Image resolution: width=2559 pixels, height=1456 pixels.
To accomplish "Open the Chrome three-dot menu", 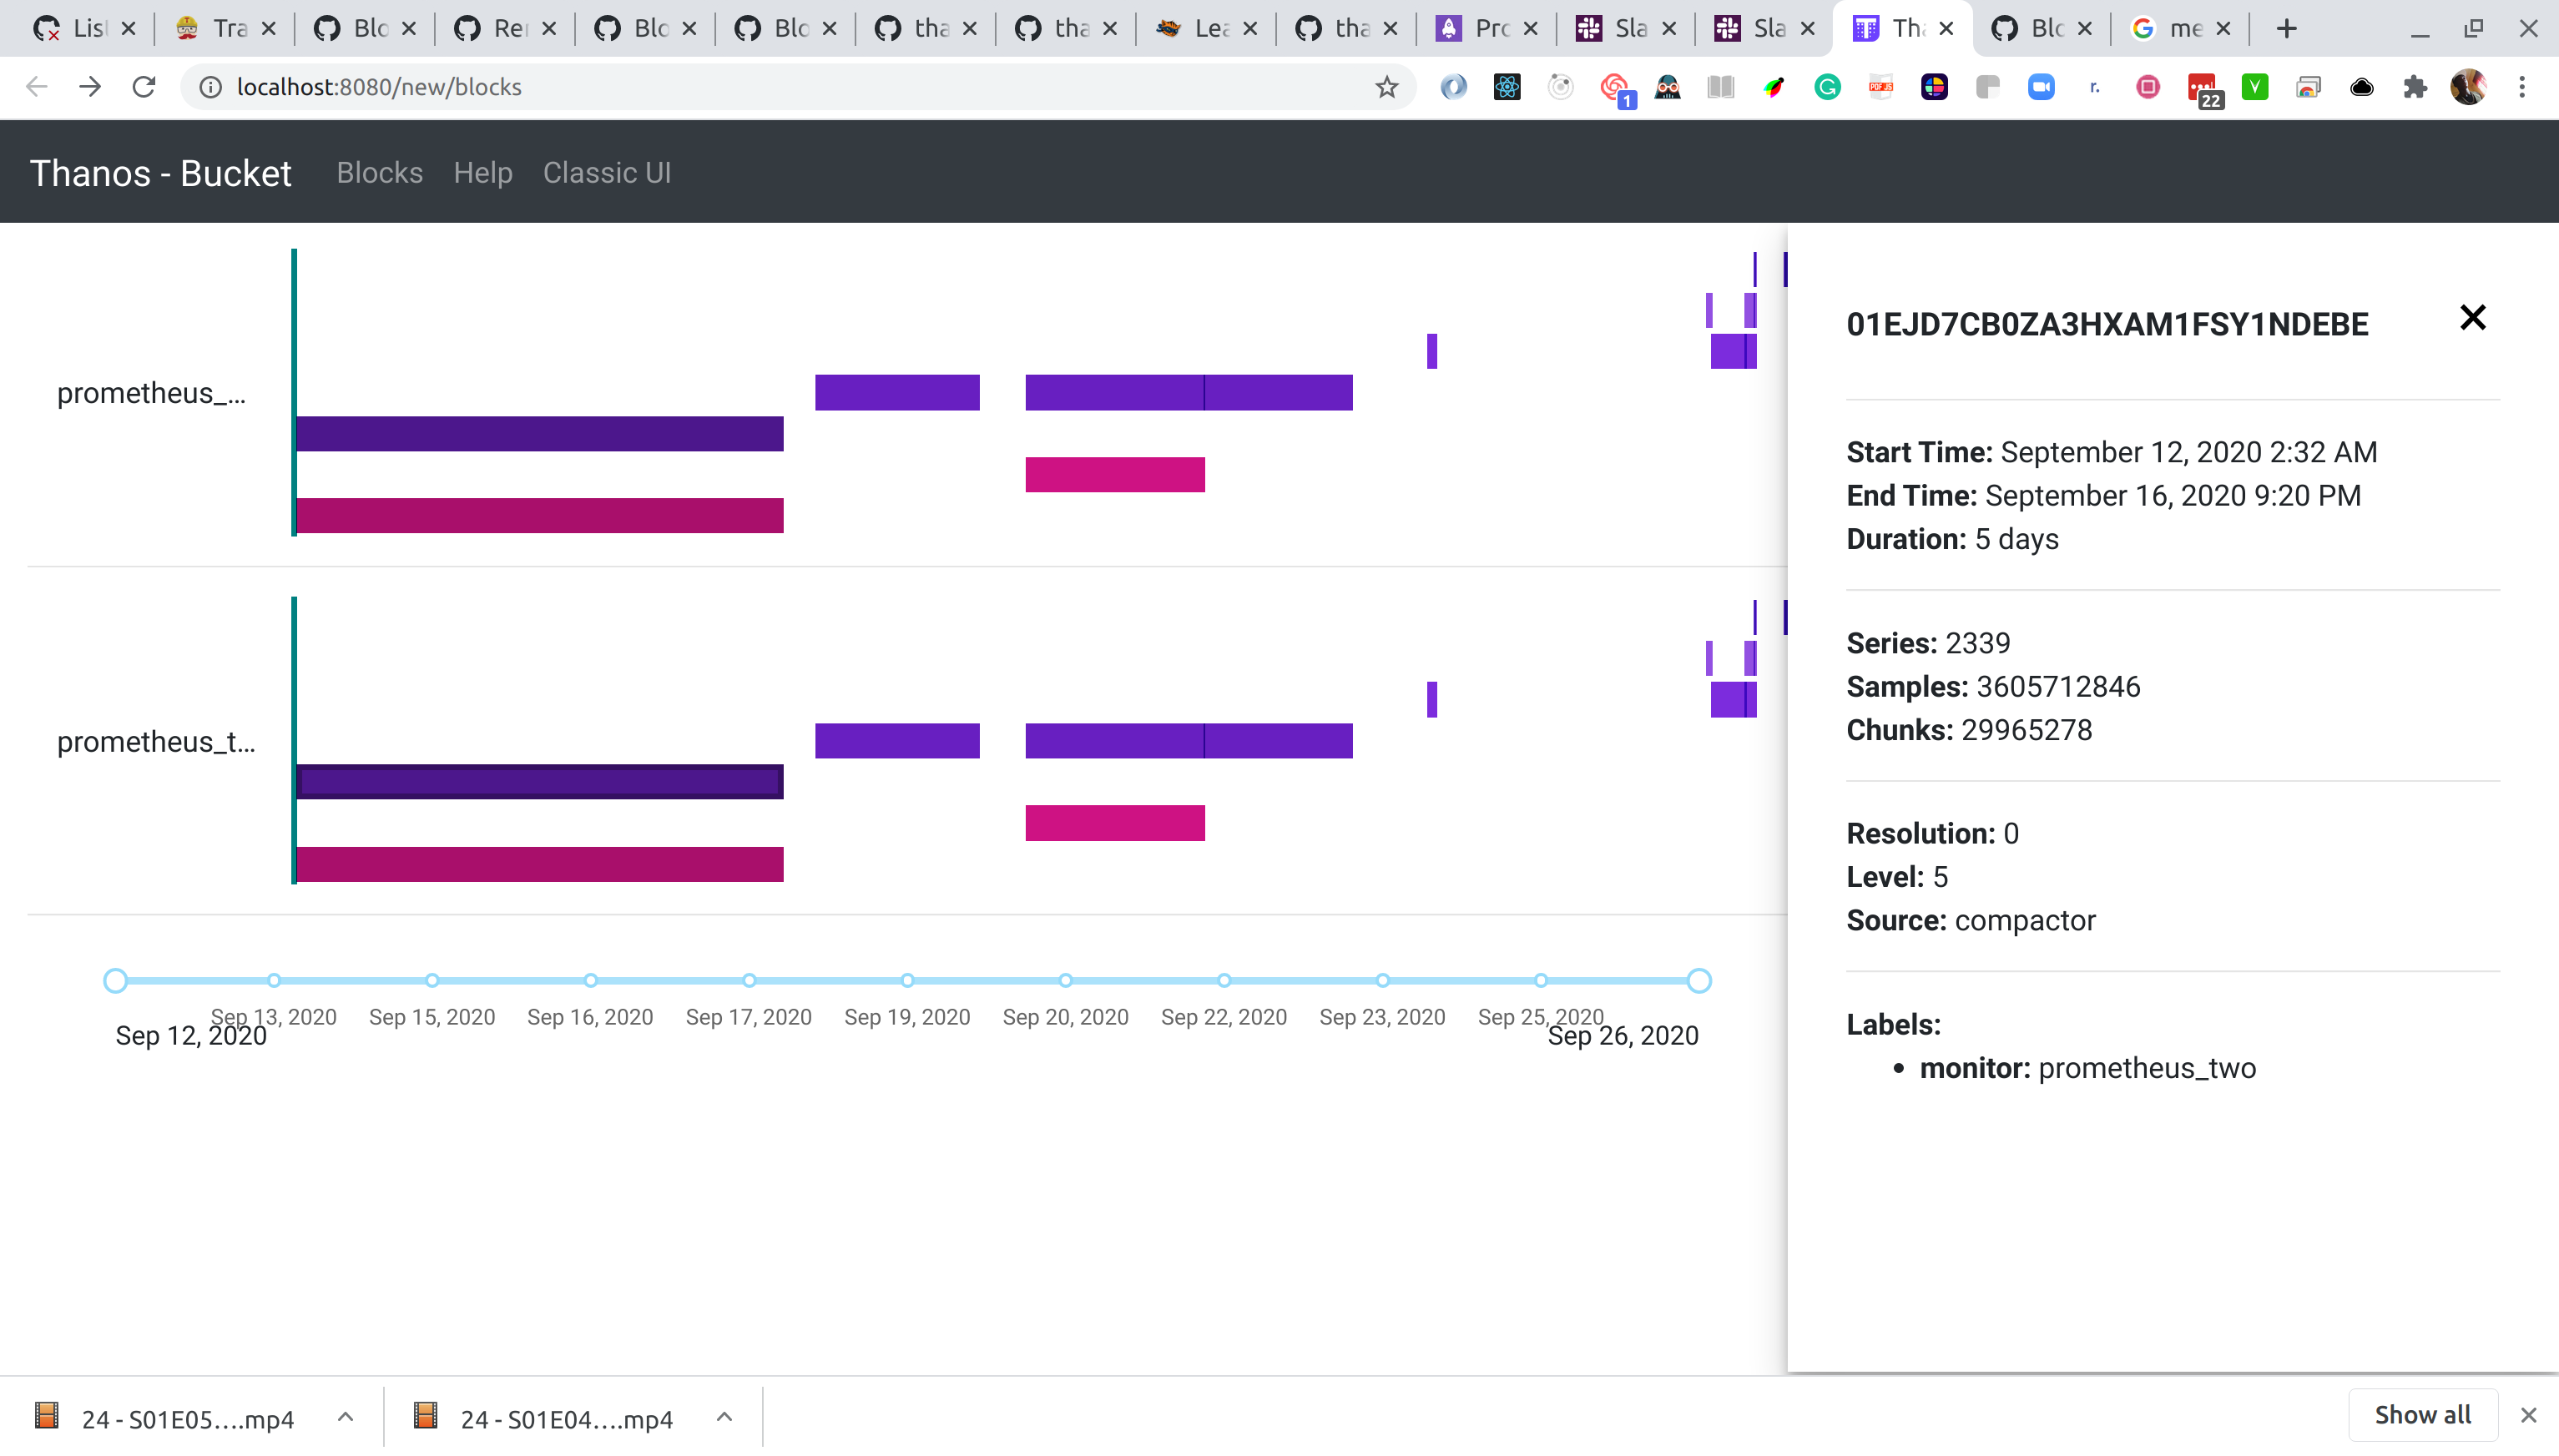I will (2522, 87).
